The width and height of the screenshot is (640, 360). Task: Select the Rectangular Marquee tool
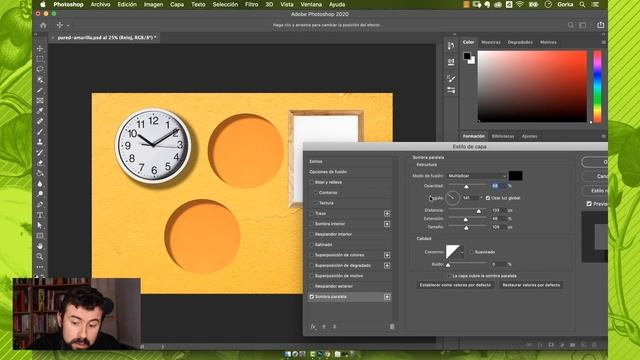point(40,59)
